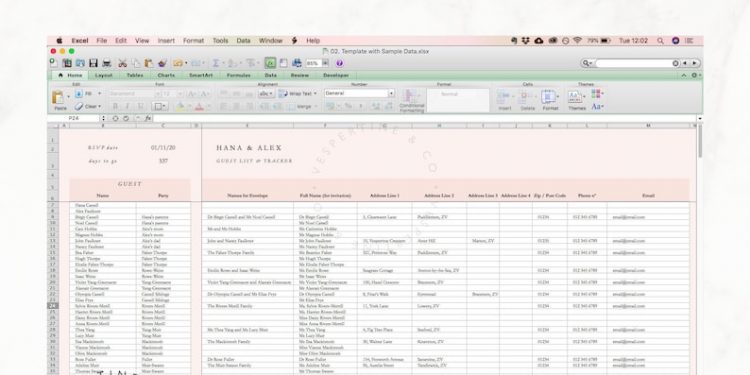The height and width of the screenshot is (375, 750).
Task: Click the ribbon settings gear icon
Action: pos(695,76)
